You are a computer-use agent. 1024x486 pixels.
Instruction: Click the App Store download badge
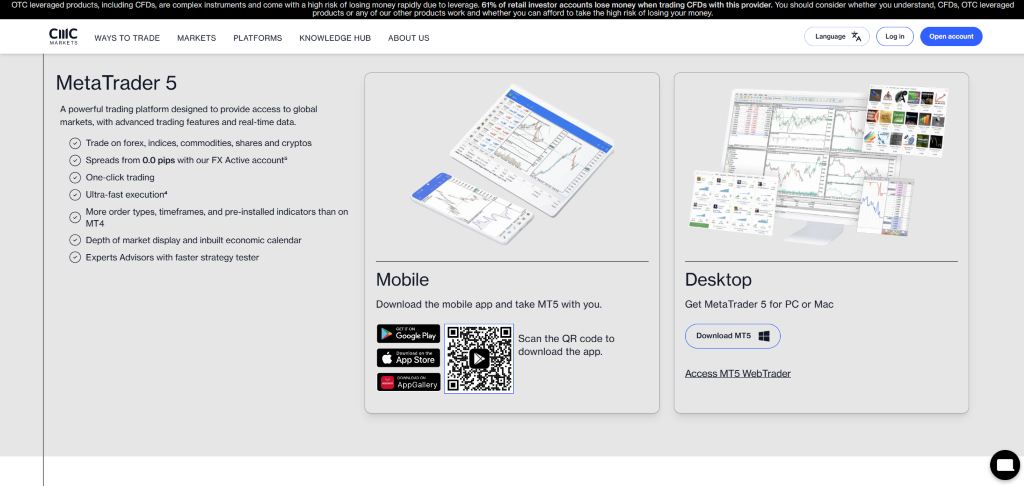pyautogui.click(x=408, y=357)
